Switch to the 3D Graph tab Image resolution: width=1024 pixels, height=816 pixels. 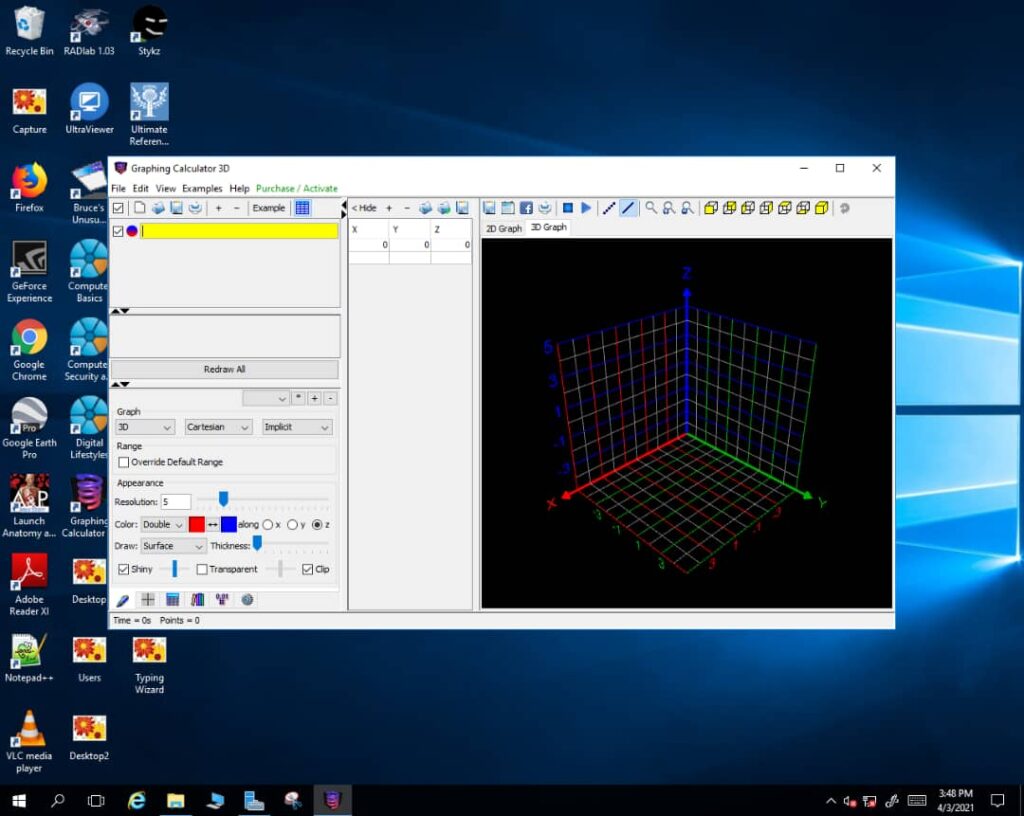coord(549,227)
